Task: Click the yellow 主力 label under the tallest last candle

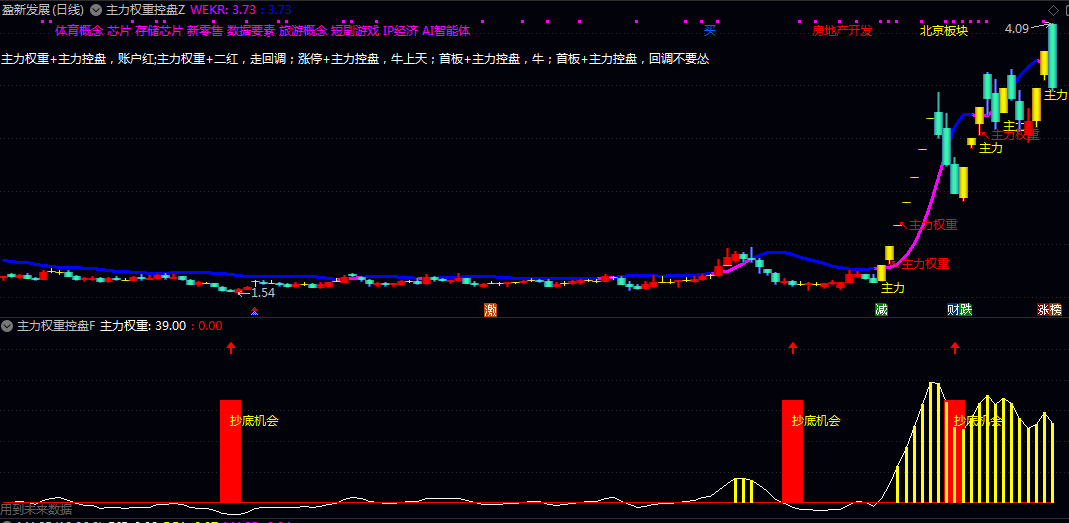Action: click(x=1056, y=95)
